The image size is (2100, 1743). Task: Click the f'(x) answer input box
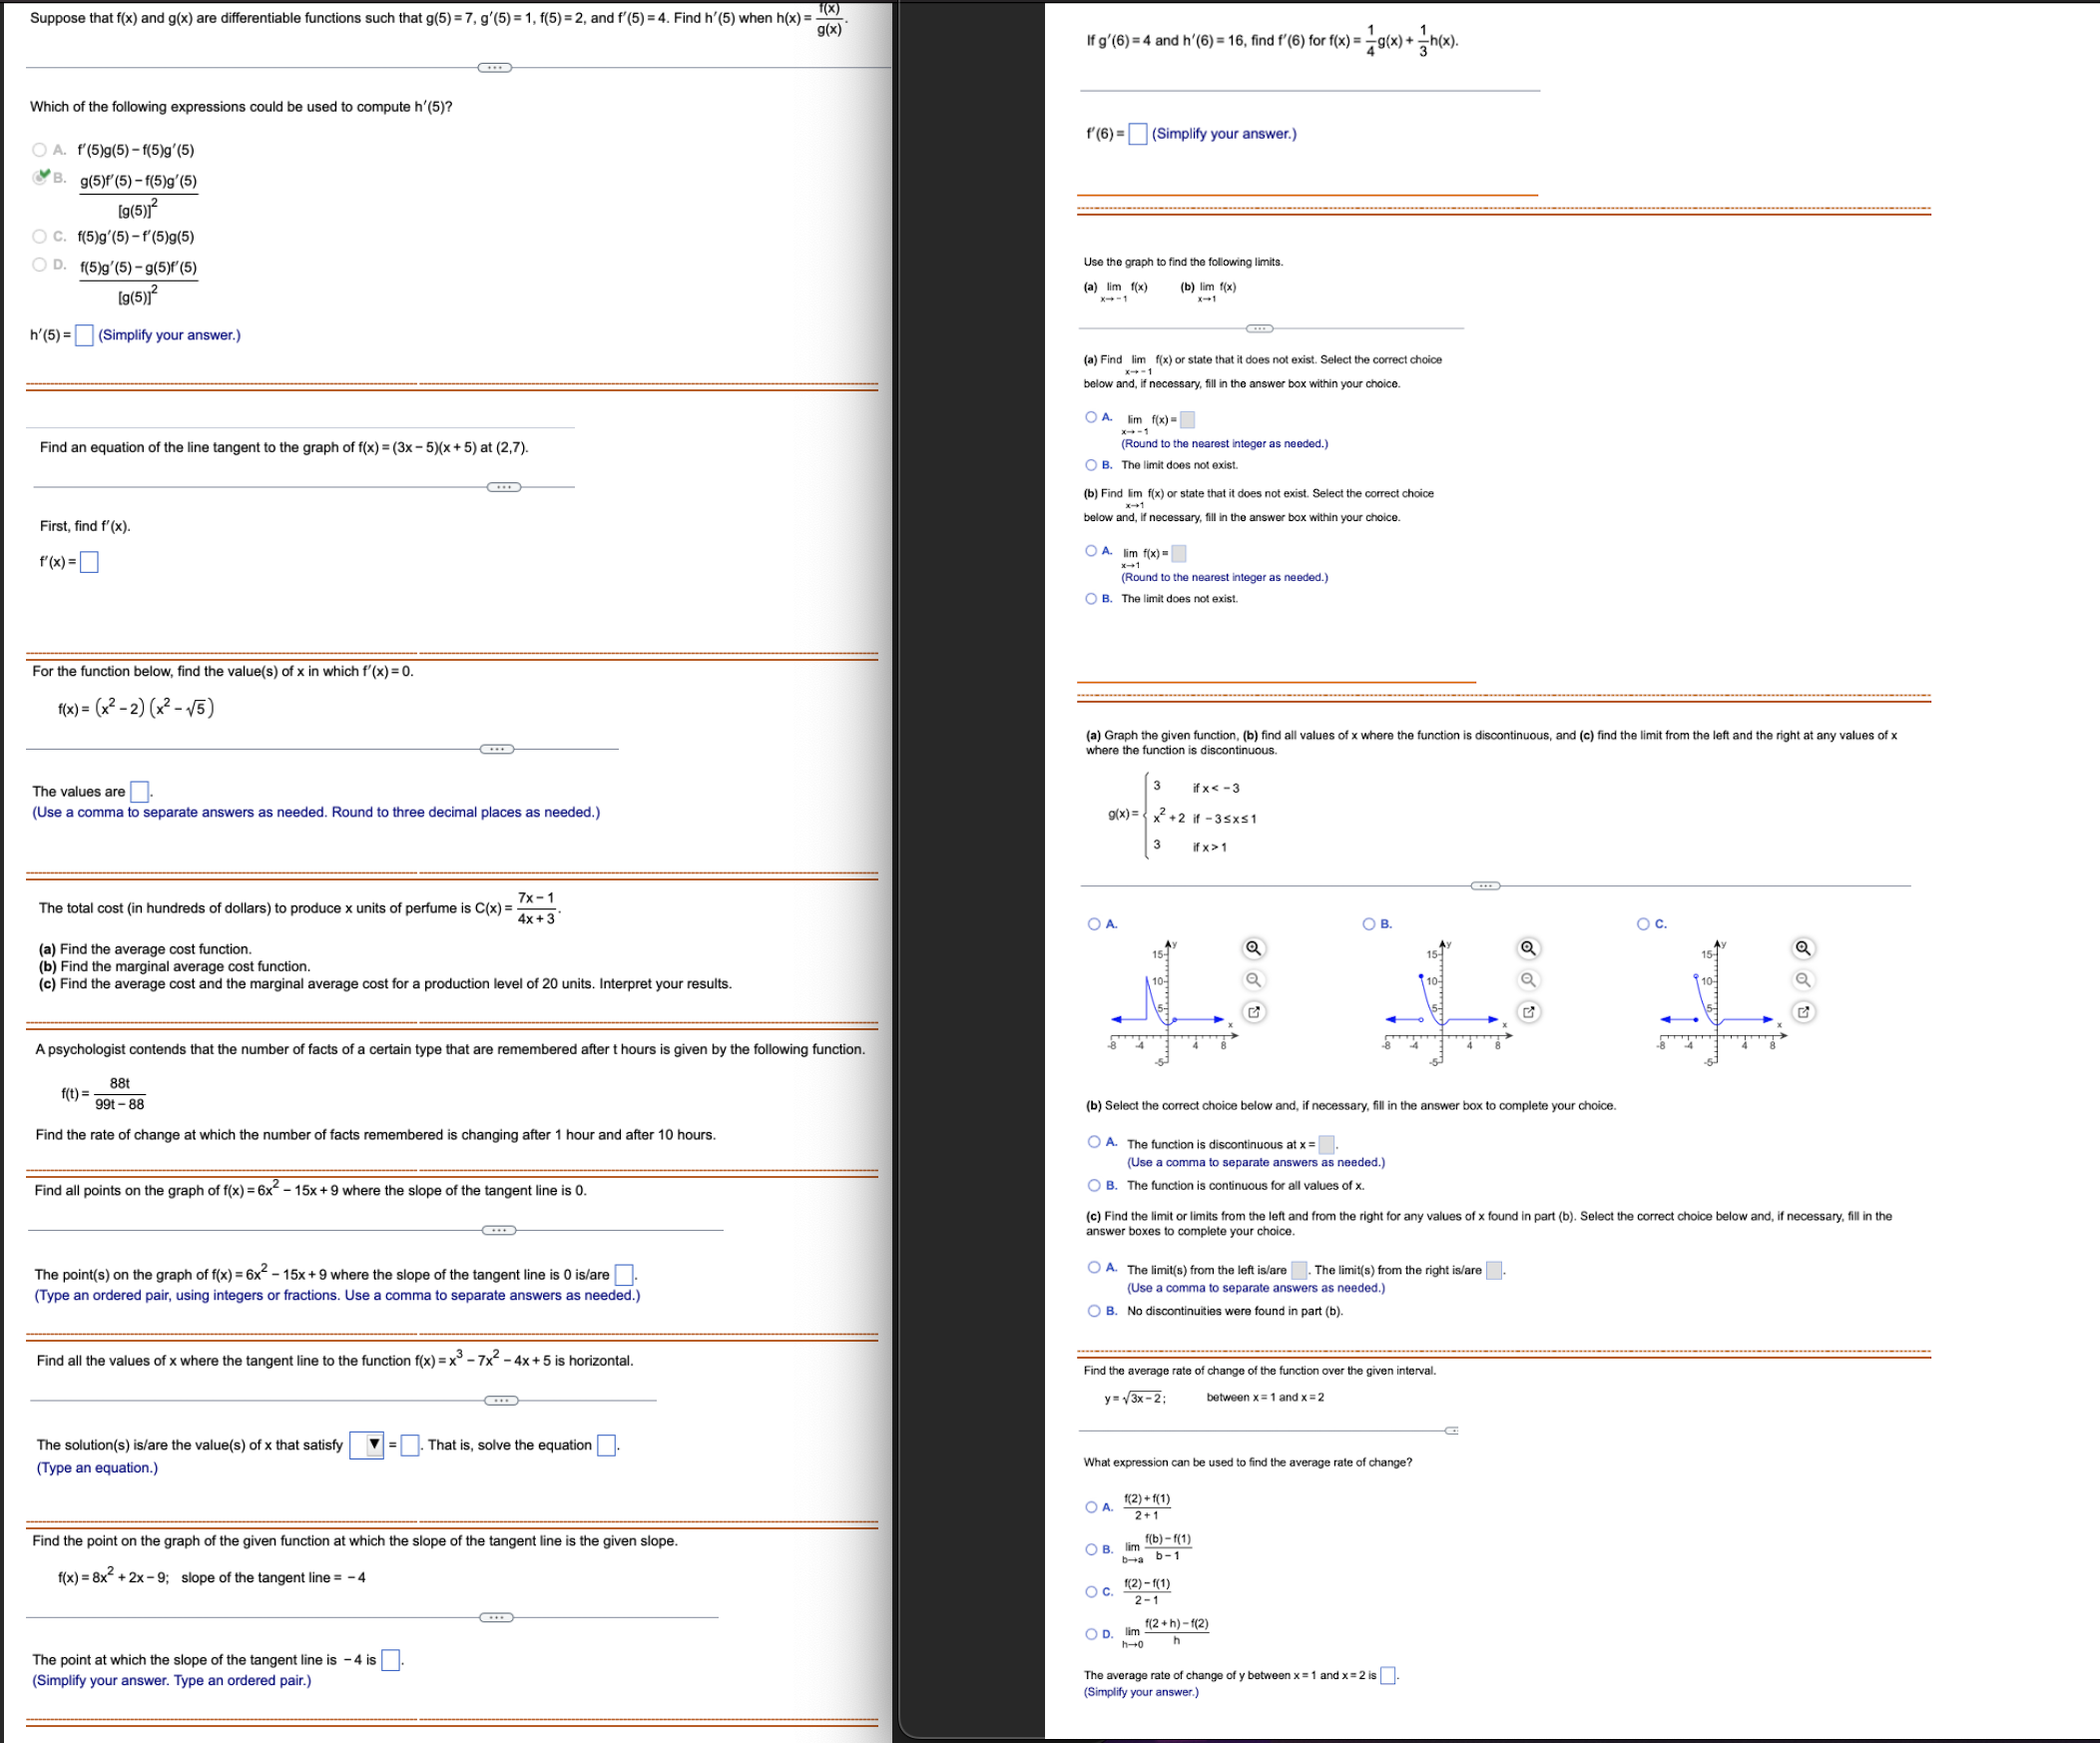pyautogui.click(x=91, y=563)
